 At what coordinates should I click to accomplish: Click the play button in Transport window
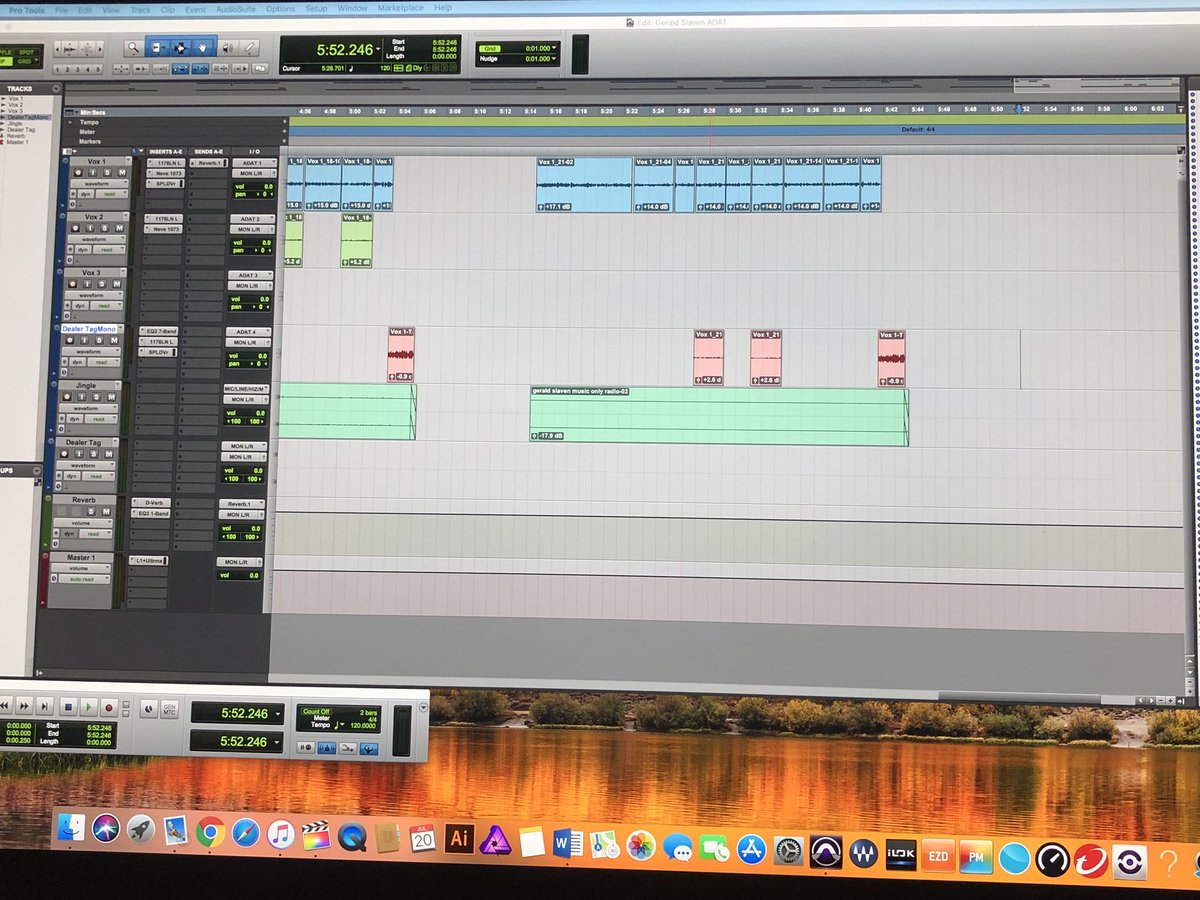(x=89, y=706)
